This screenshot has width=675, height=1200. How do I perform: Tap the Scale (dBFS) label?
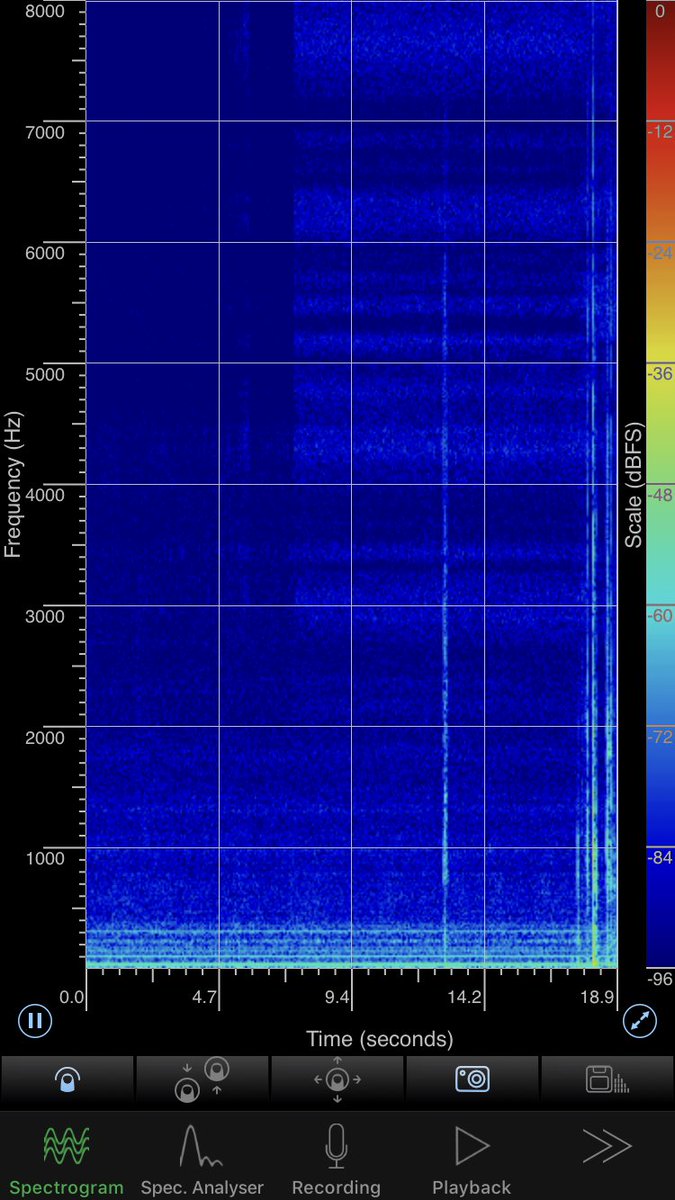click(x=634, y=484)
